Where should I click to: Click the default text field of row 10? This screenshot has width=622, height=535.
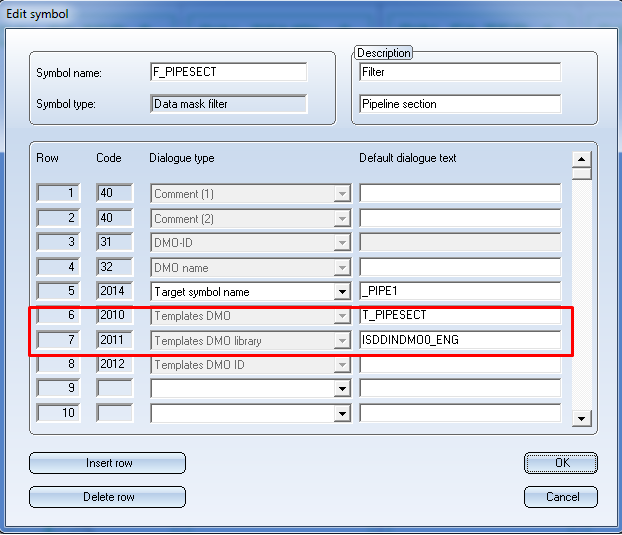pyautogui.click(x=460, y=413)
